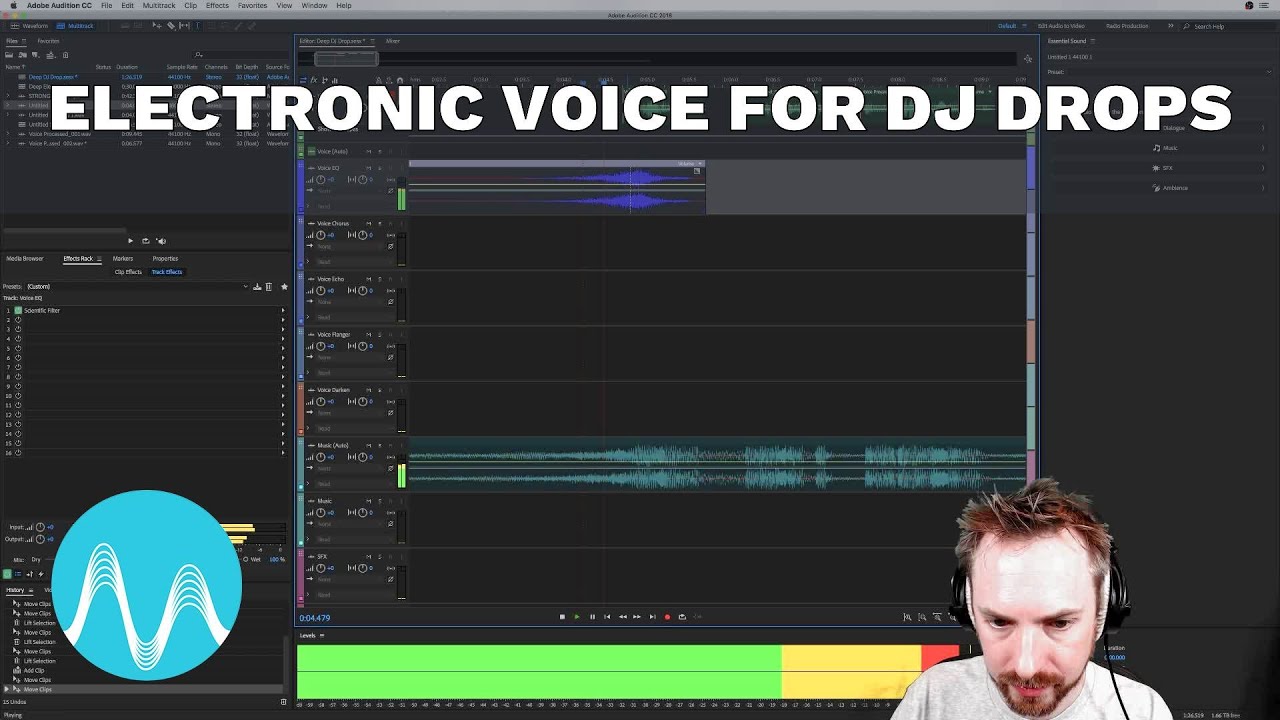Viewport: 1280px width, 720px height.
Task: Open the Properties tab
Action: click(165, 259)
